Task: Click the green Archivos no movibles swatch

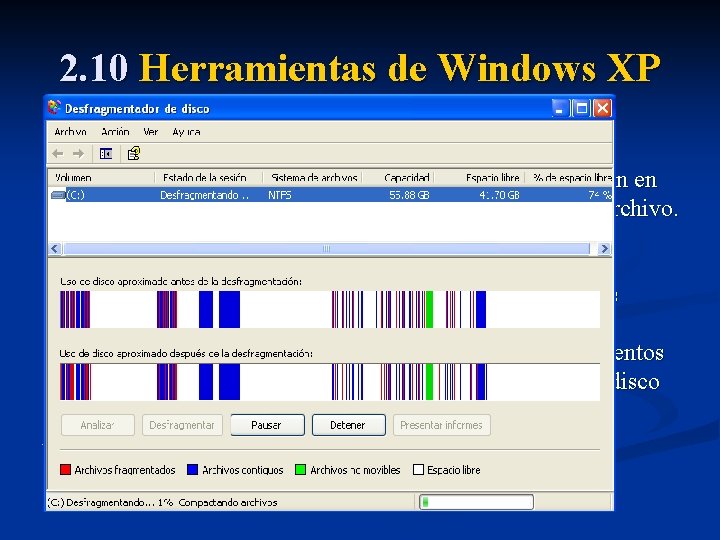Action: pyautogui.click(x=300, y=470)
